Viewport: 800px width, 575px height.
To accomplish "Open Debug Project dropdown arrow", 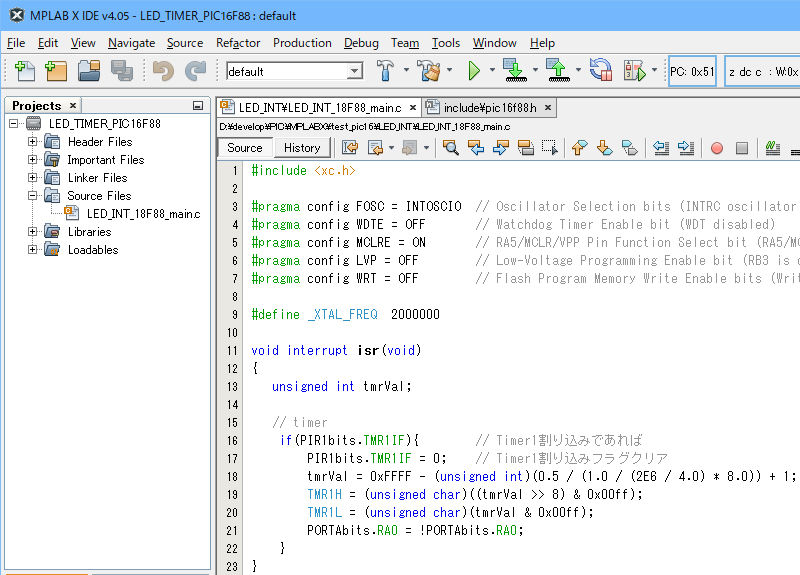I will [x=654, y=69].
